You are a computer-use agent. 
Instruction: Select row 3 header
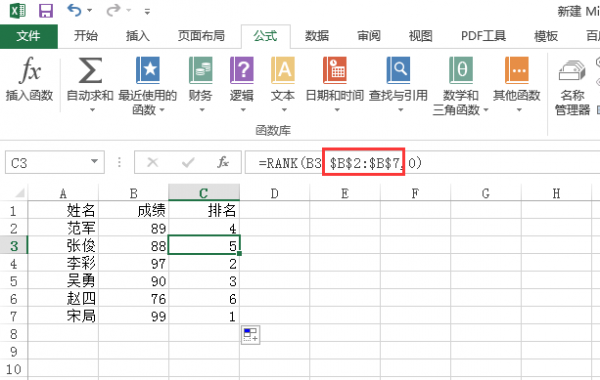[x=14, y=246]
